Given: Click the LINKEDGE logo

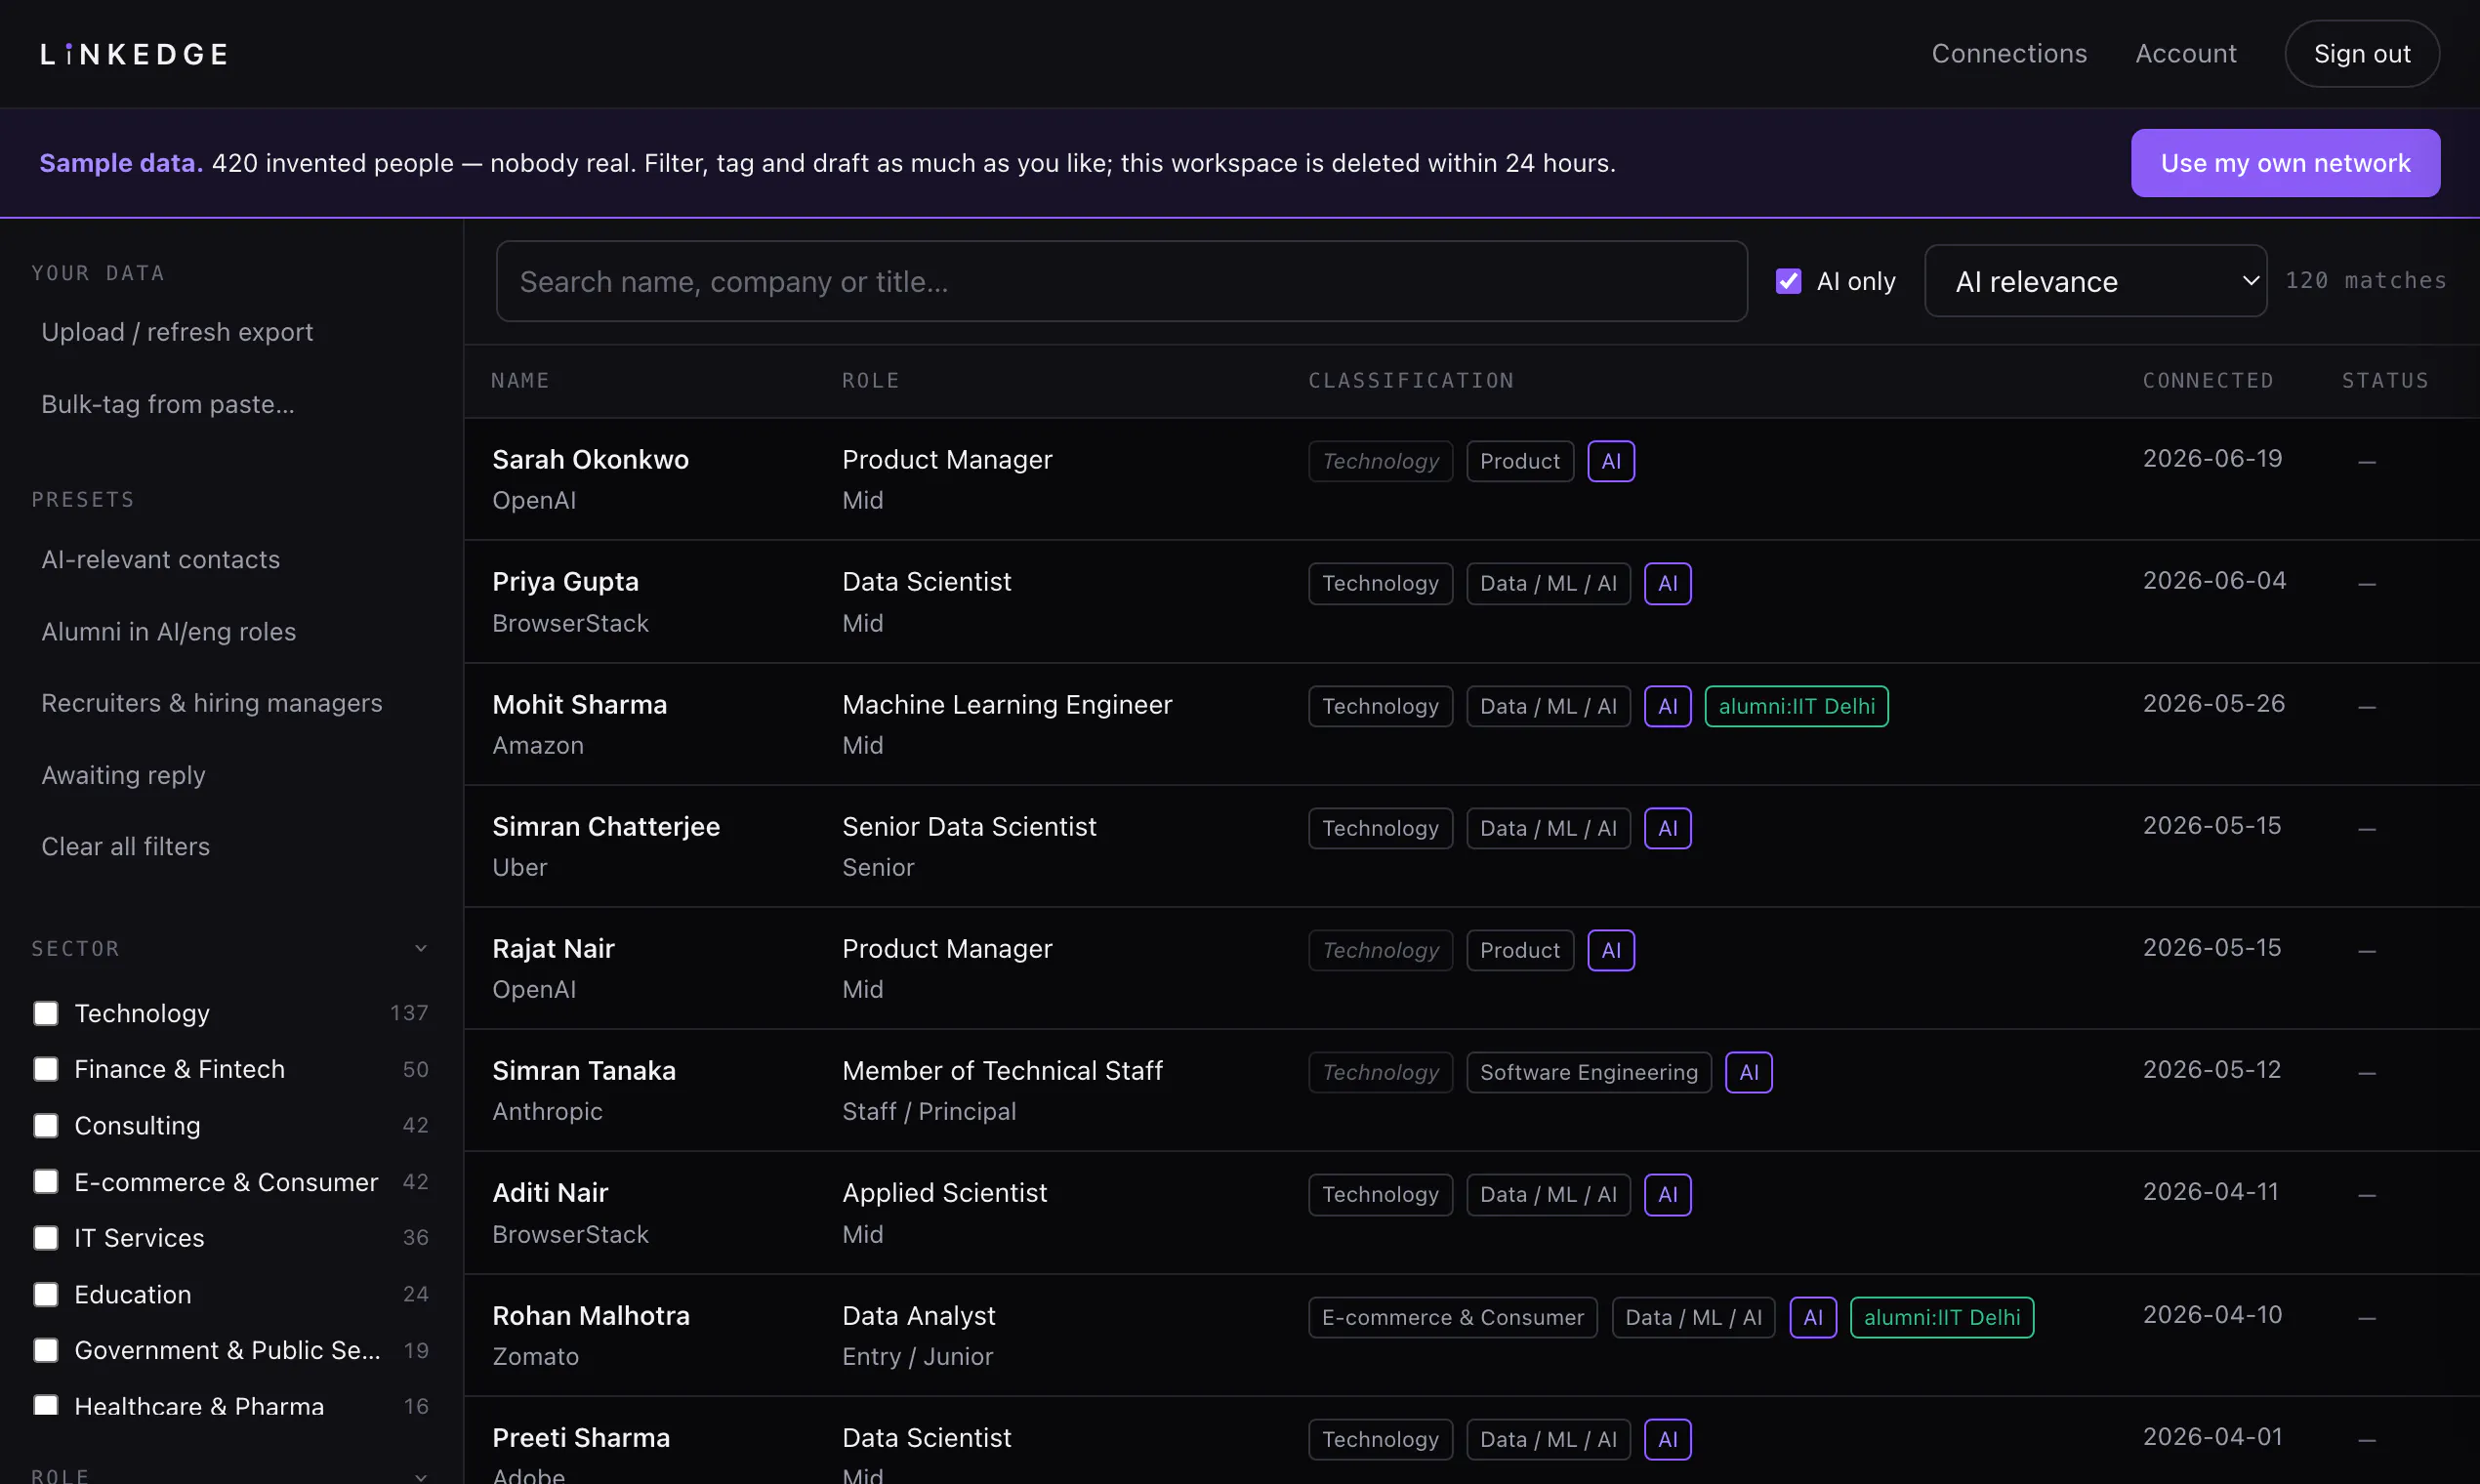Looking at the screenshot, I should coord(134,54).
